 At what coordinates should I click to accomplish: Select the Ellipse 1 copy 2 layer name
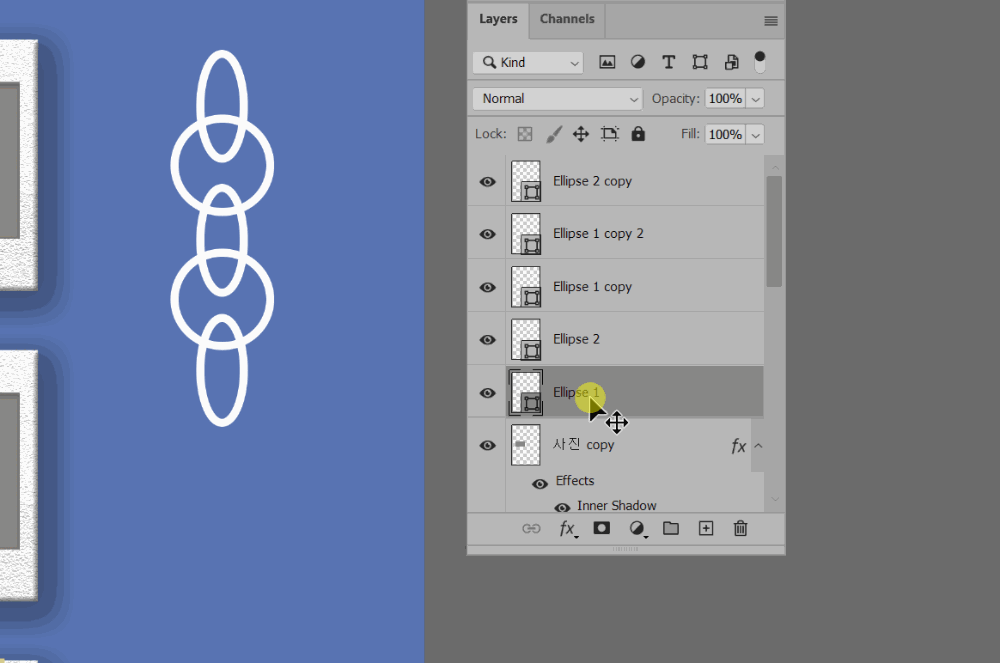click(x=598, y=234)
